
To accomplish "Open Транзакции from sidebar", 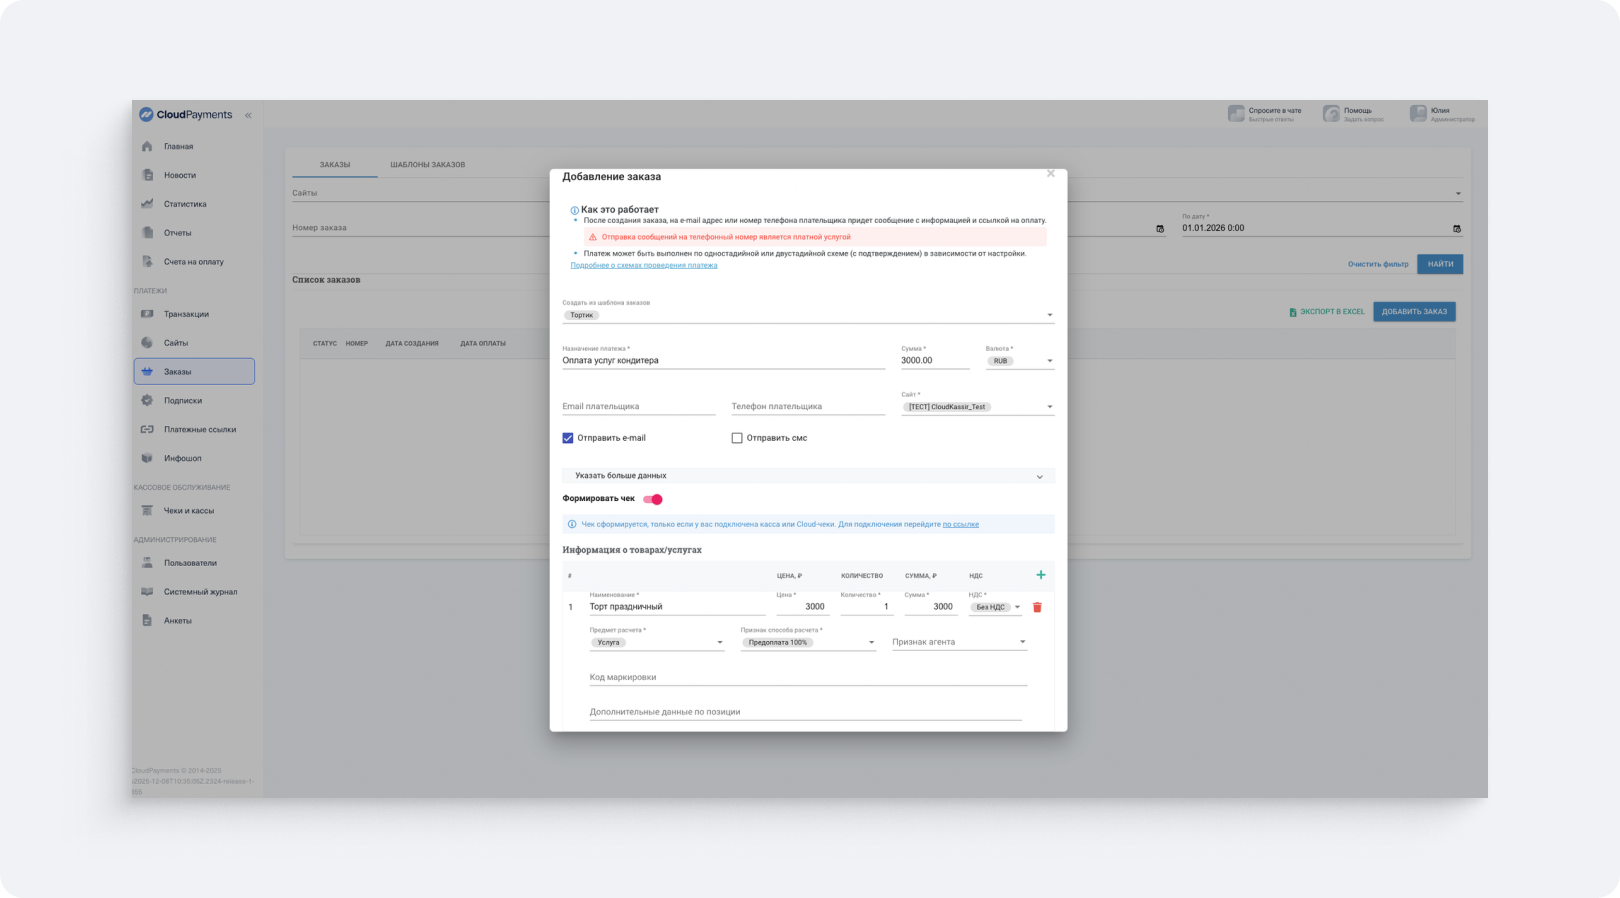I will pyautogui.click(x=186, y=314).
